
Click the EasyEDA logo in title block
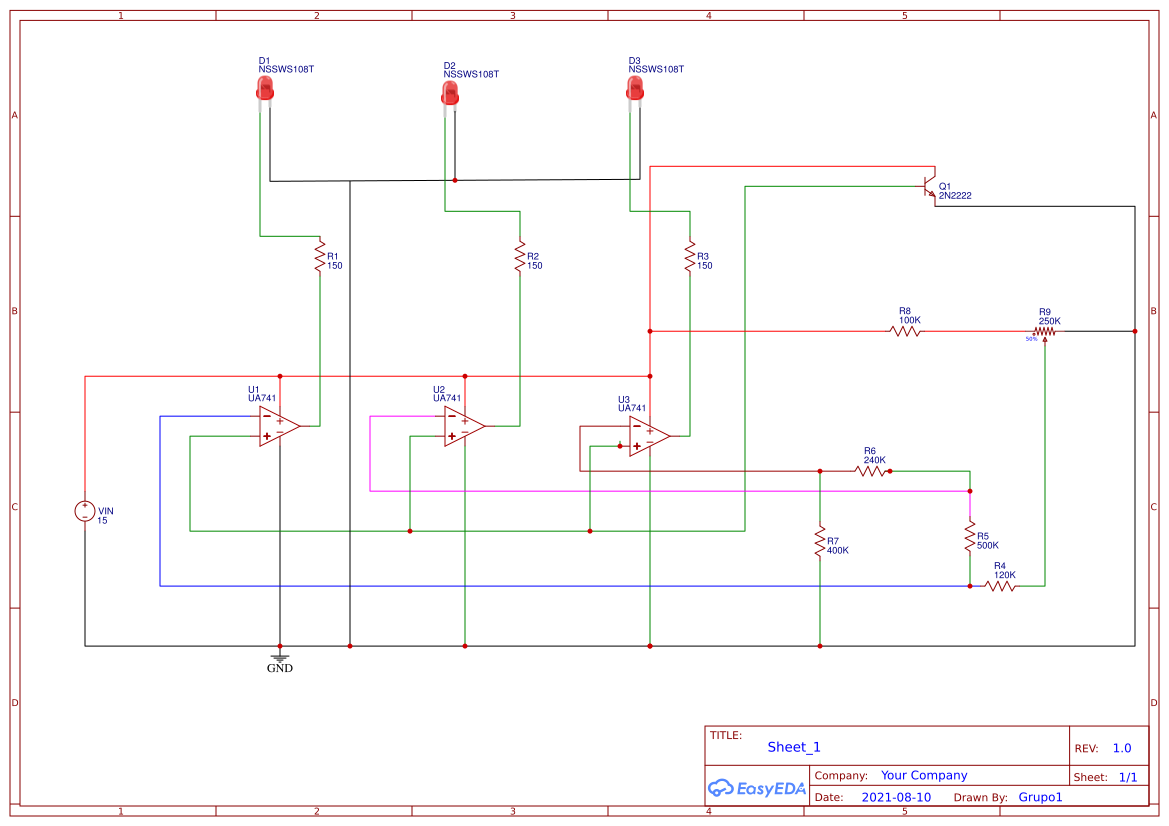point(756,789)
